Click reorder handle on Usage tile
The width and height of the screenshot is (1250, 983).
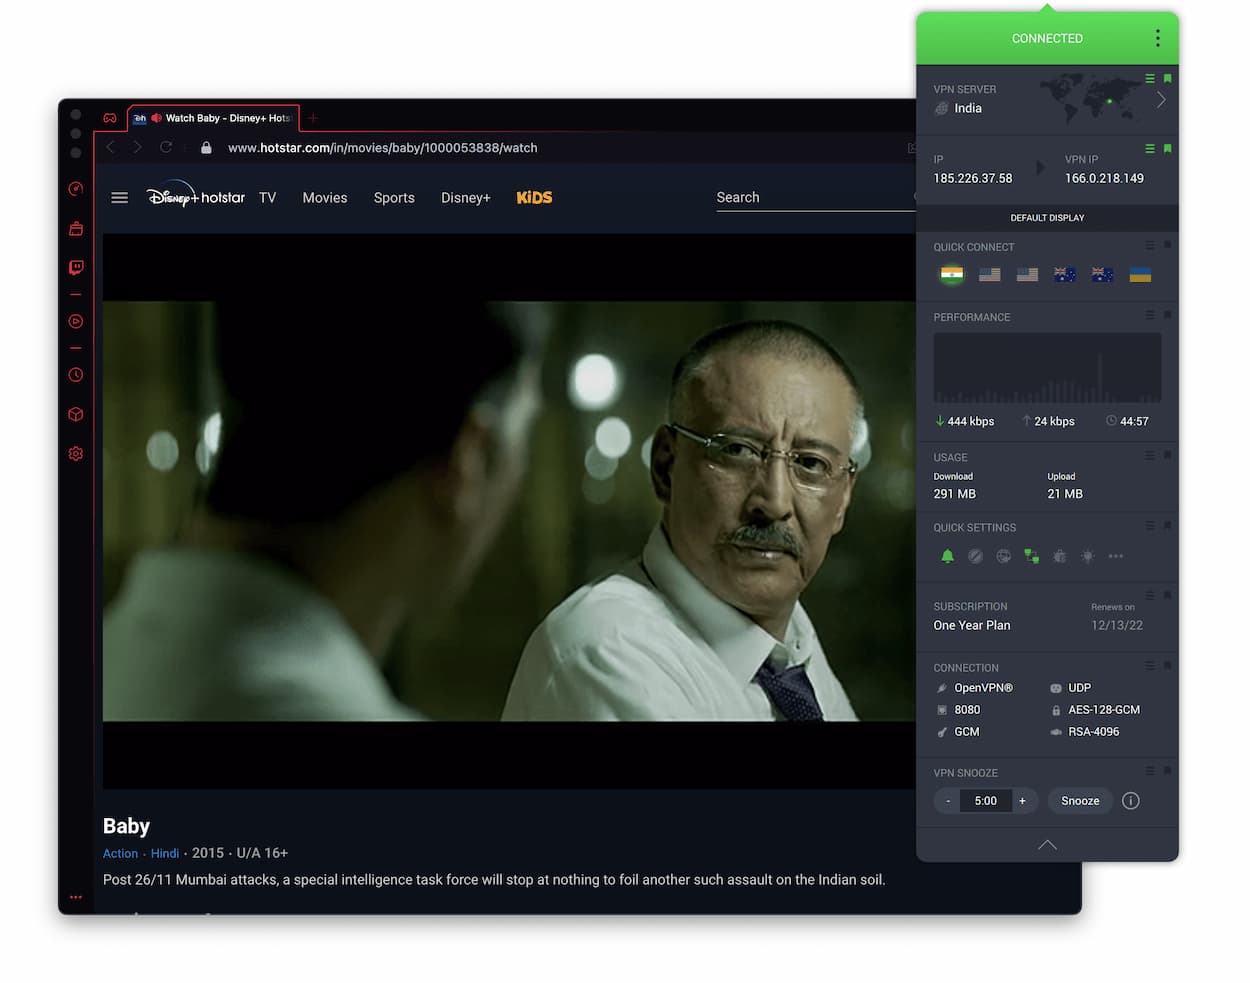click(x=1150, y=455)
